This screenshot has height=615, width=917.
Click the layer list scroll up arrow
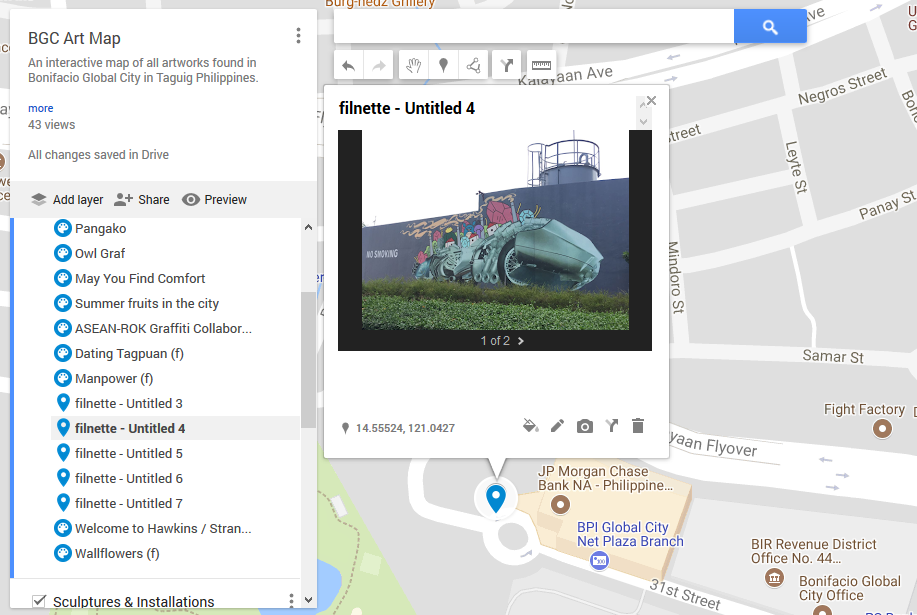pyautogui.click(x=308, y=227)
